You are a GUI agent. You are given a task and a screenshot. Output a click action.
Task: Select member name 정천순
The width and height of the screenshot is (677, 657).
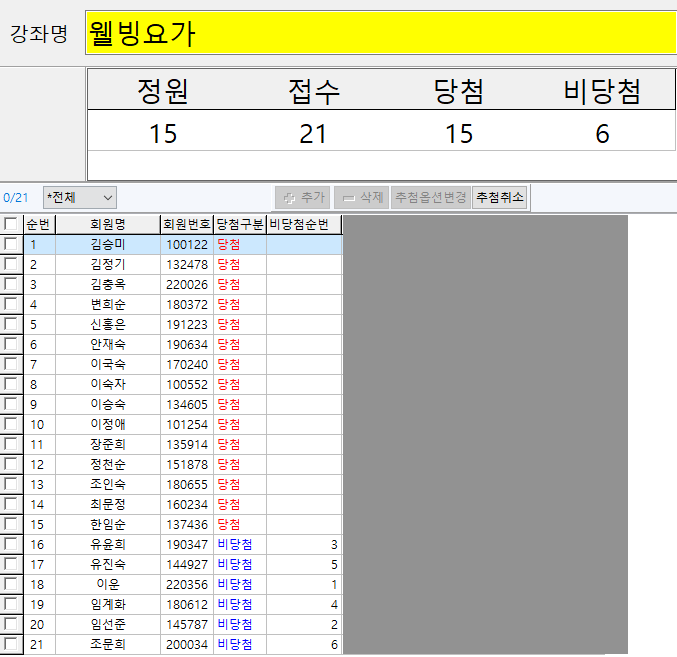[x=108, y=464]
